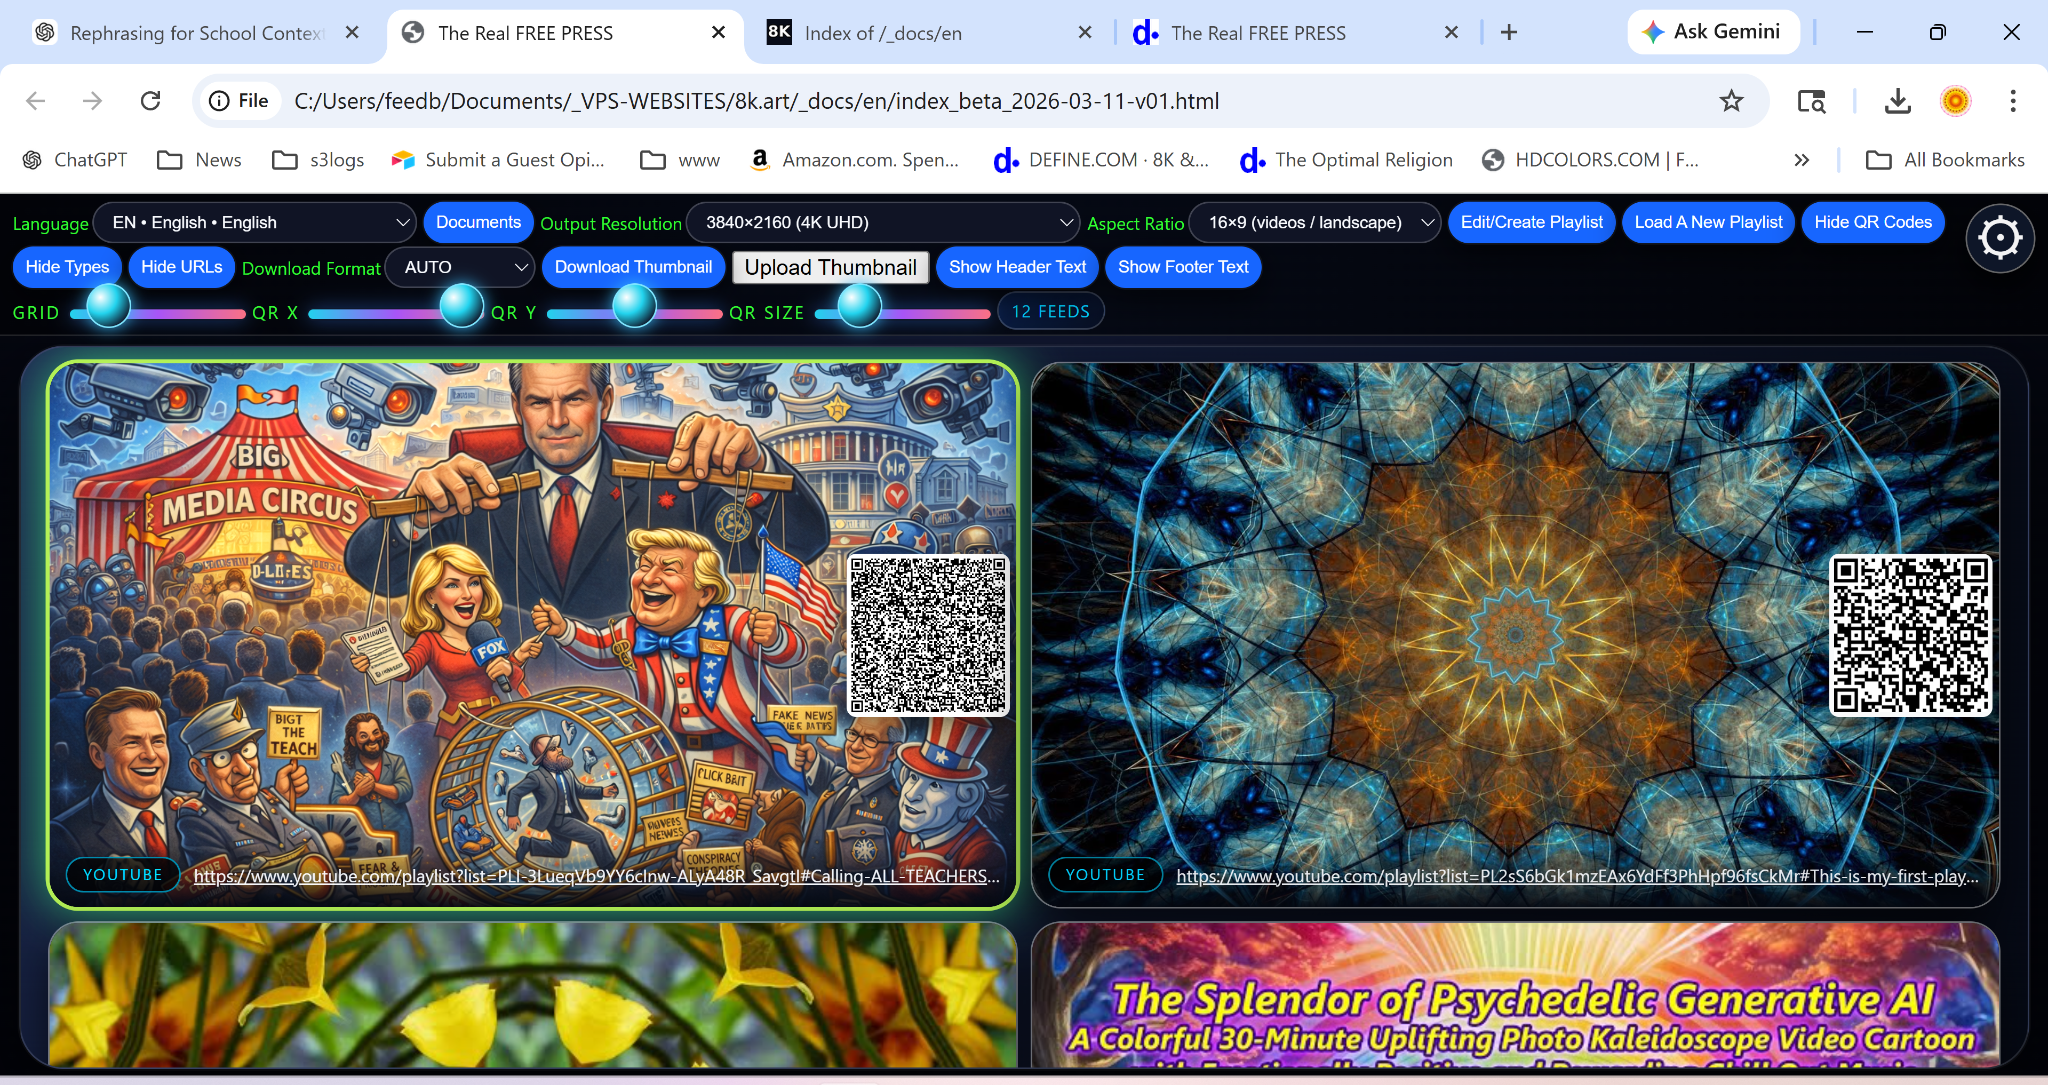Open The Optimal Religion bookmark
This screenshot has width=2048, height=1085.
point(1346,160)
